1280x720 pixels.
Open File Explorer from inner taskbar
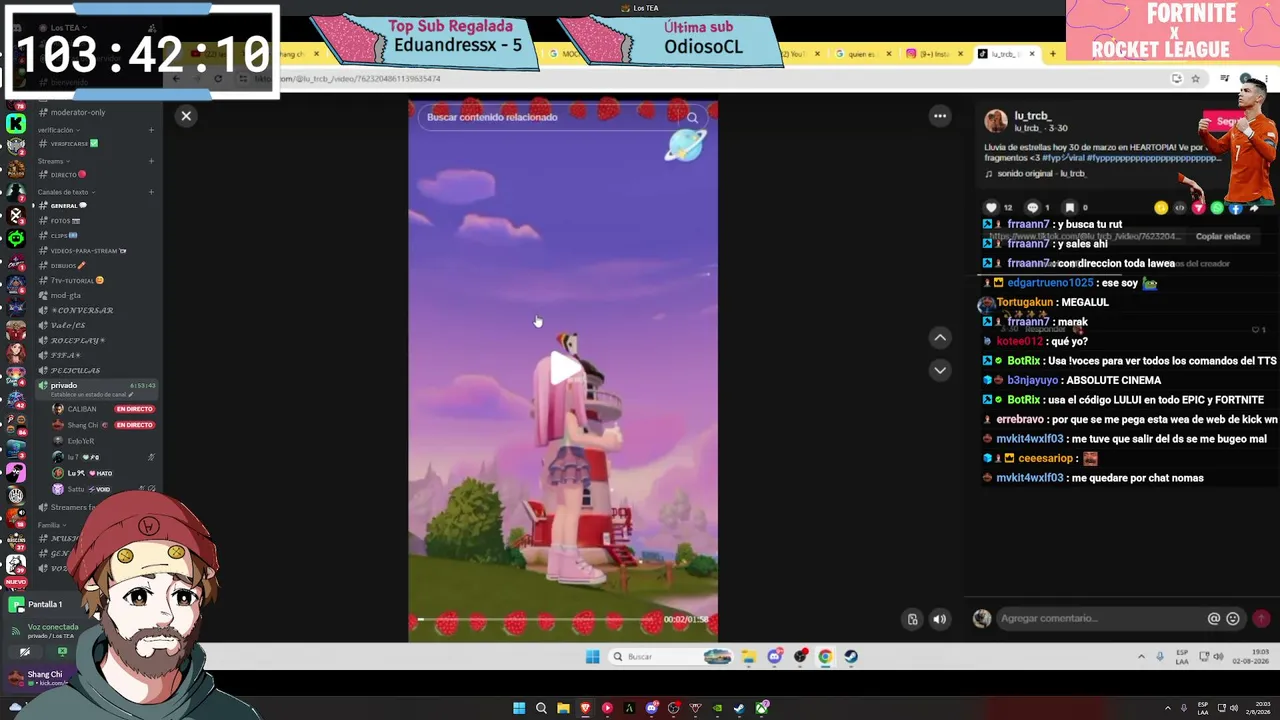tap(748, 657)
